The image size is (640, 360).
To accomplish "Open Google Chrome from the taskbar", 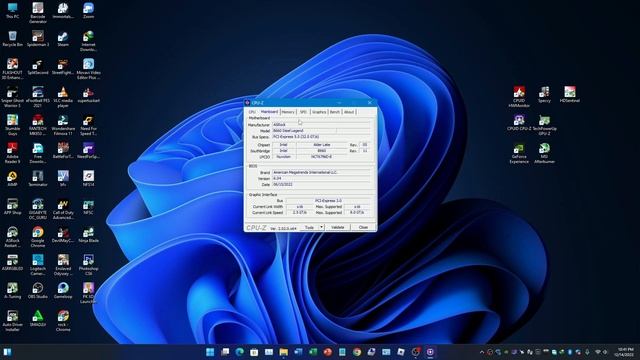I will pos(357,352).
